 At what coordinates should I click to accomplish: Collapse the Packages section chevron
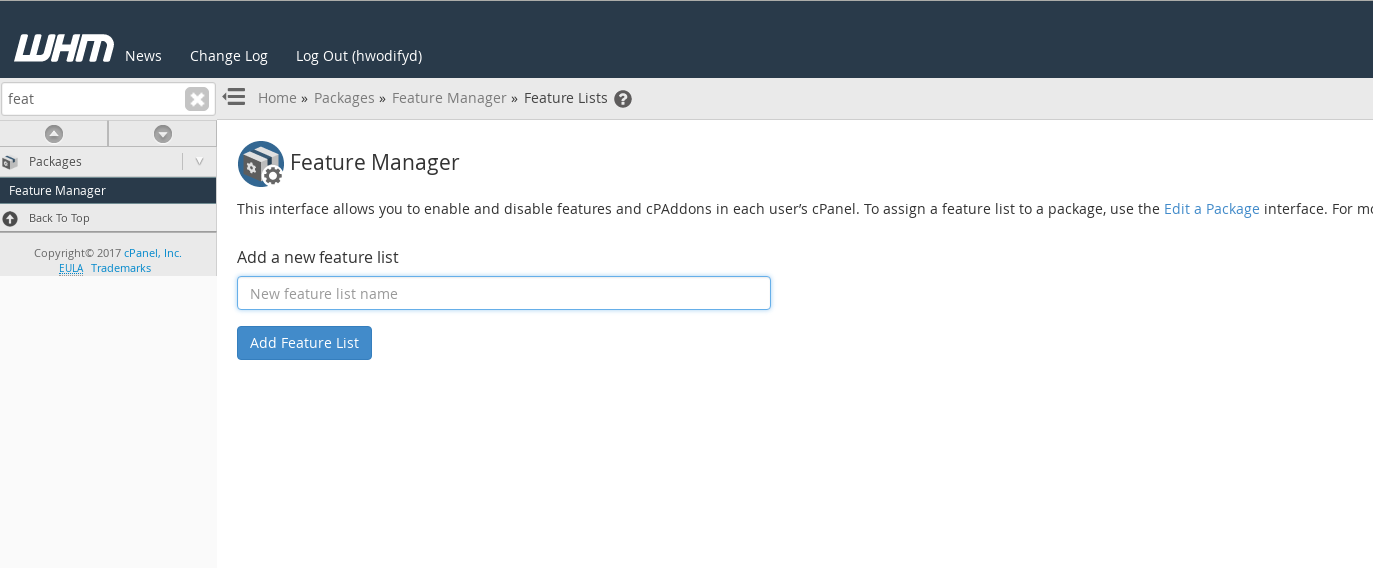[199, 162]
